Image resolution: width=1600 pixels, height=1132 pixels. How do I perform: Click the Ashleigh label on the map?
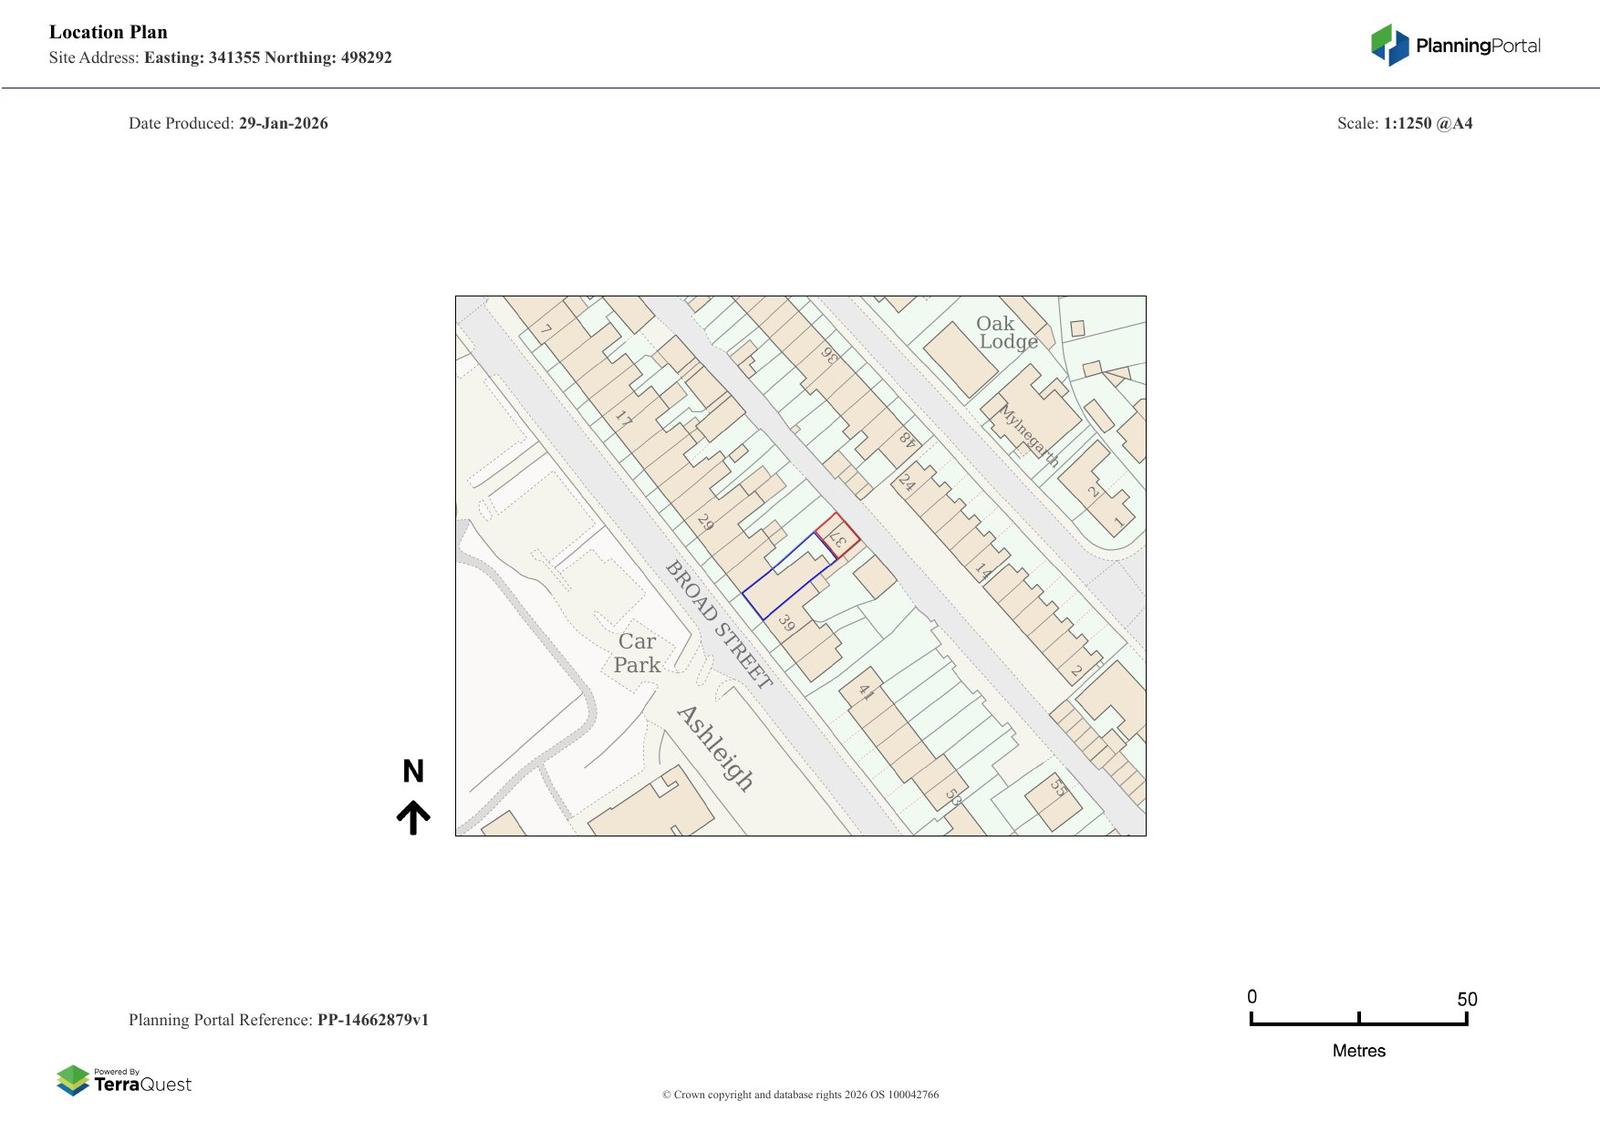(x=715, y=748)
